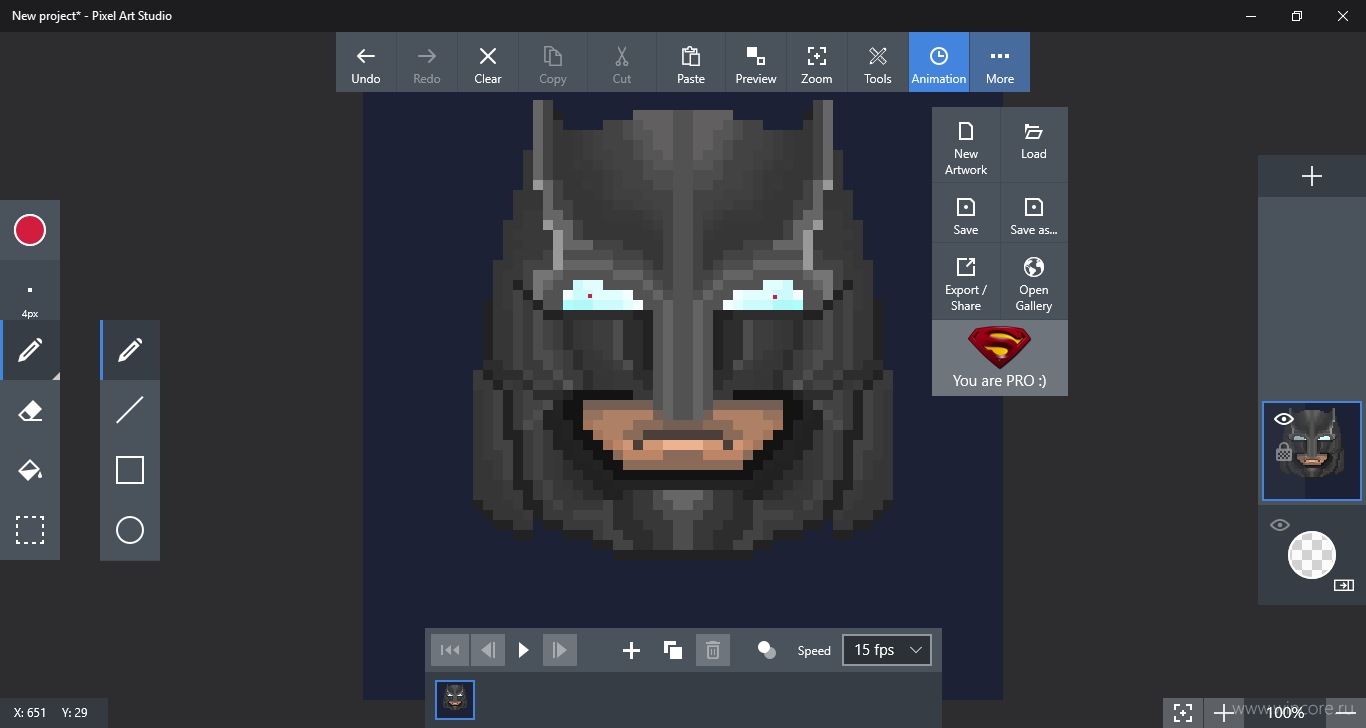Choose Save as... option
The image size is (1366, 728).
pos(1034,213)
